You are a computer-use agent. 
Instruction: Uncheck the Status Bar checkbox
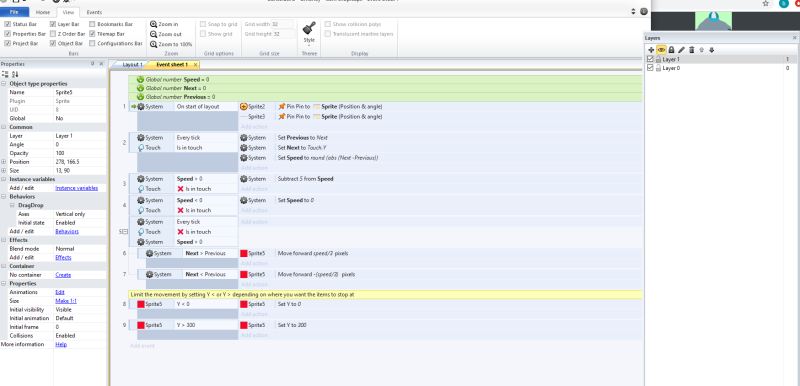pos(8,24)
